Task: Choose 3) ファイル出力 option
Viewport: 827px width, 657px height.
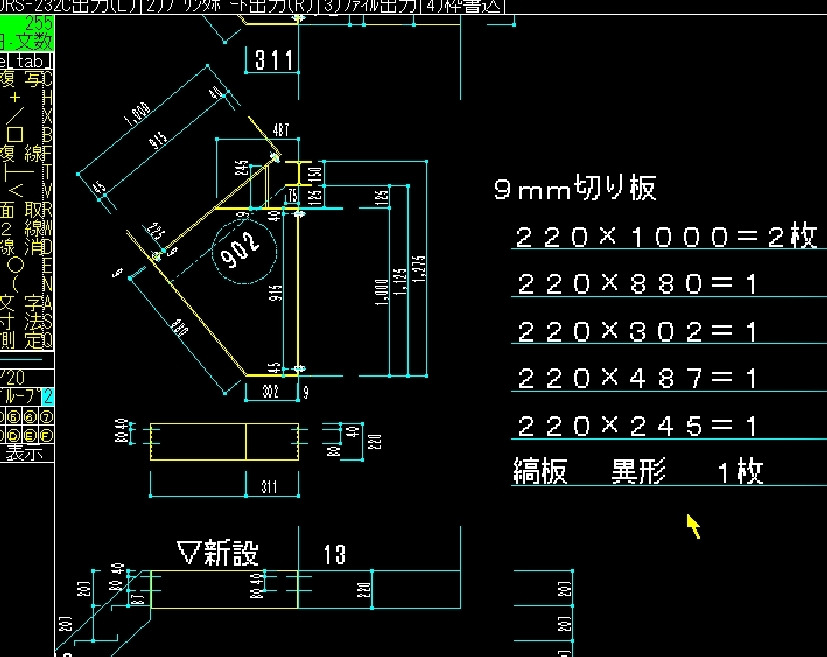Action: (x=370, y=6)
